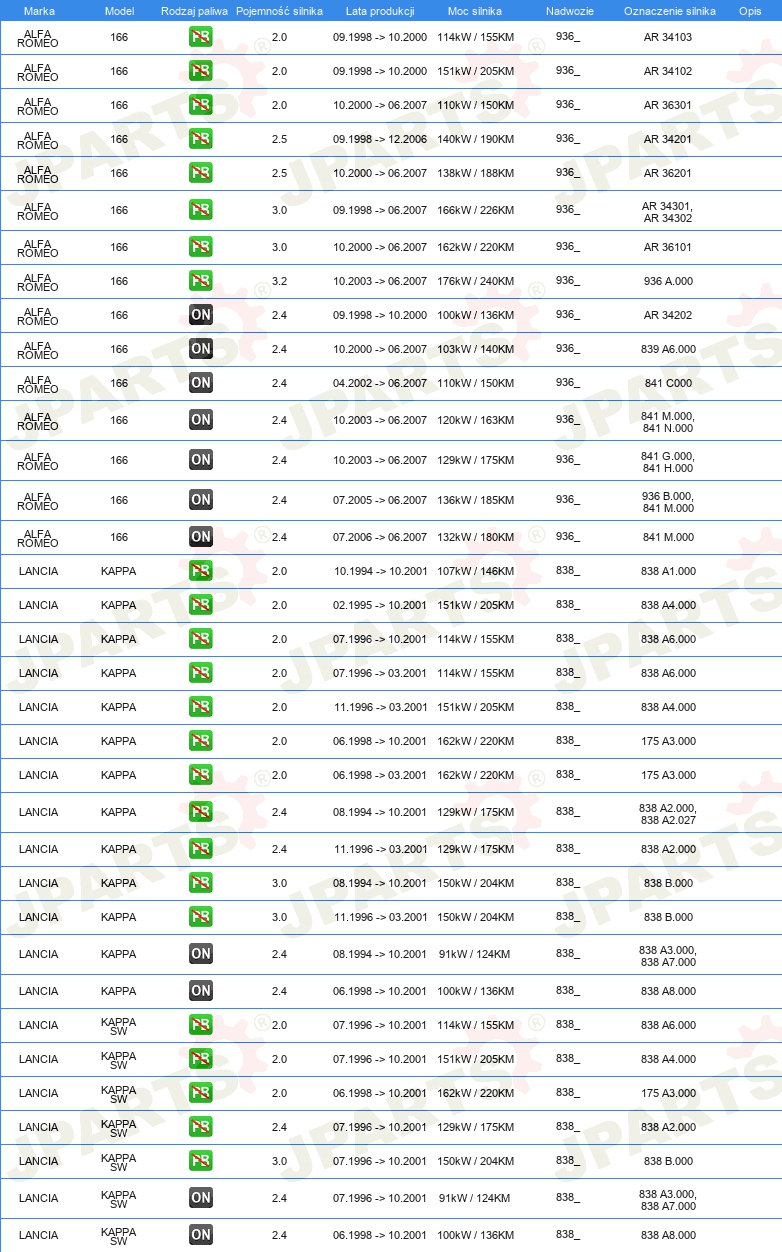This screenshot has height=1252, width=782.
Task: Click the 936 B.000, 841 M.000 cell
Action: [668, 502]
